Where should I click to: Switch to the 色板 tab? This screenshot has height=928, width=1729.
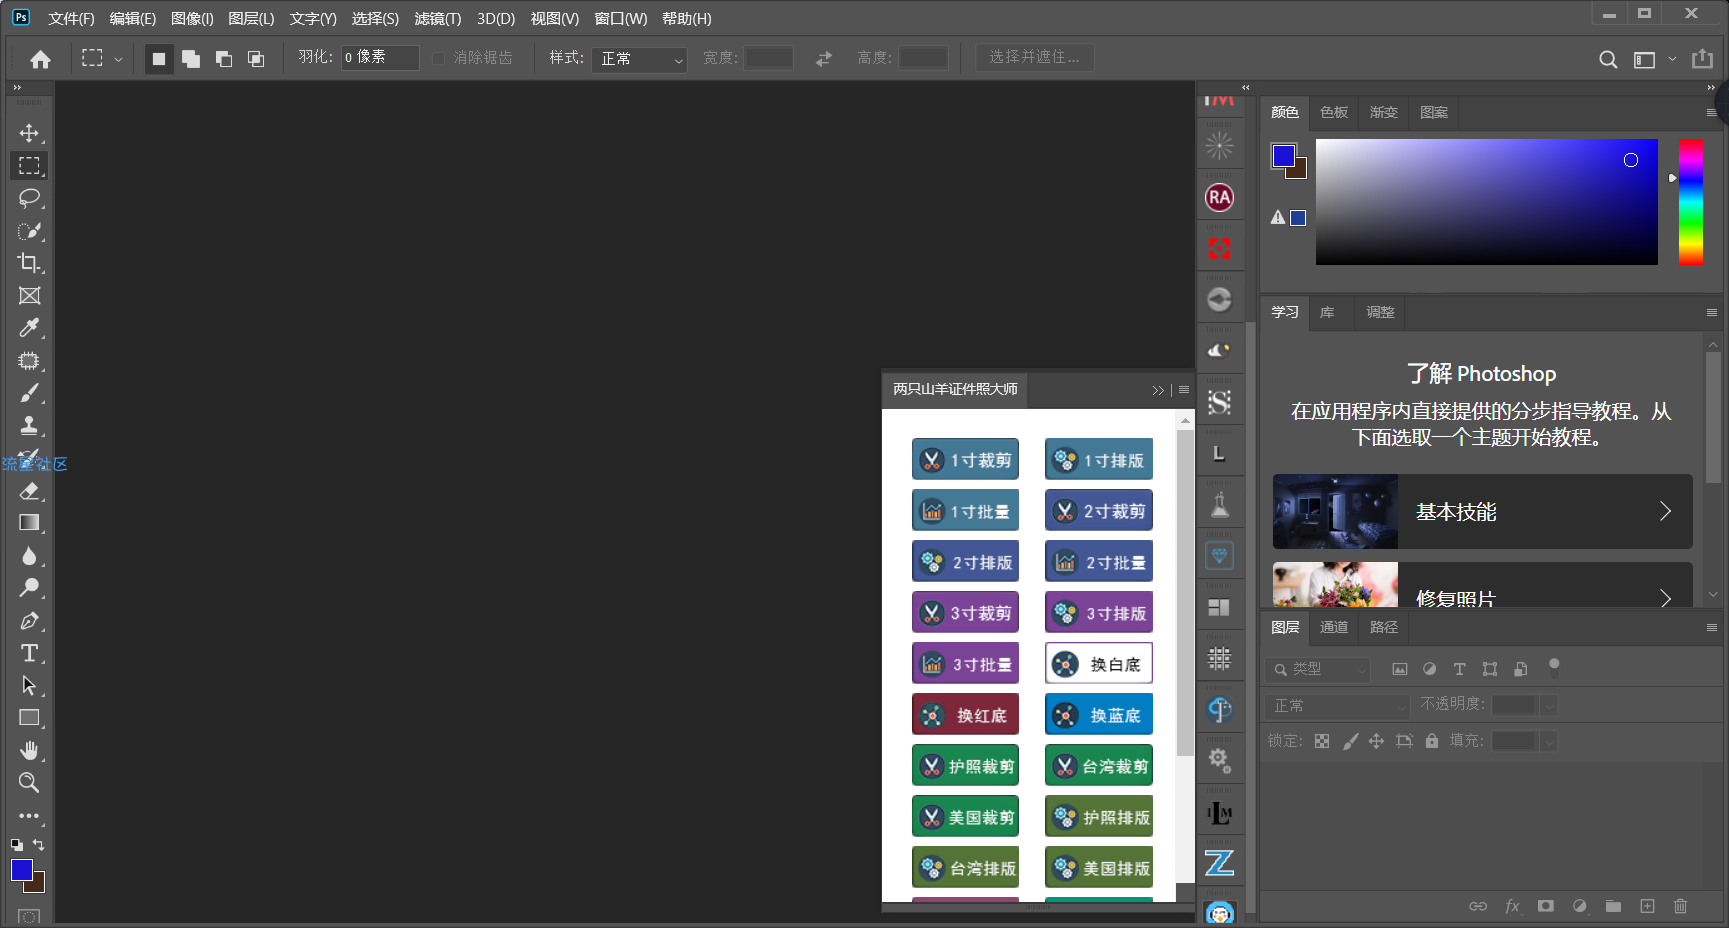coord(1334,112)
